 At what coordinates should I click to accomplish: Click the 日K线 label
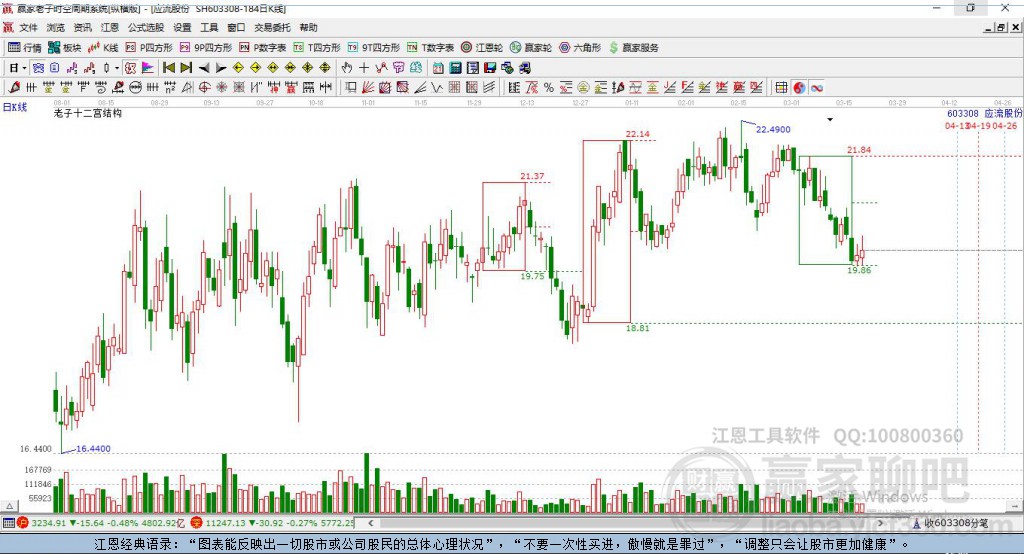point(15,107)
